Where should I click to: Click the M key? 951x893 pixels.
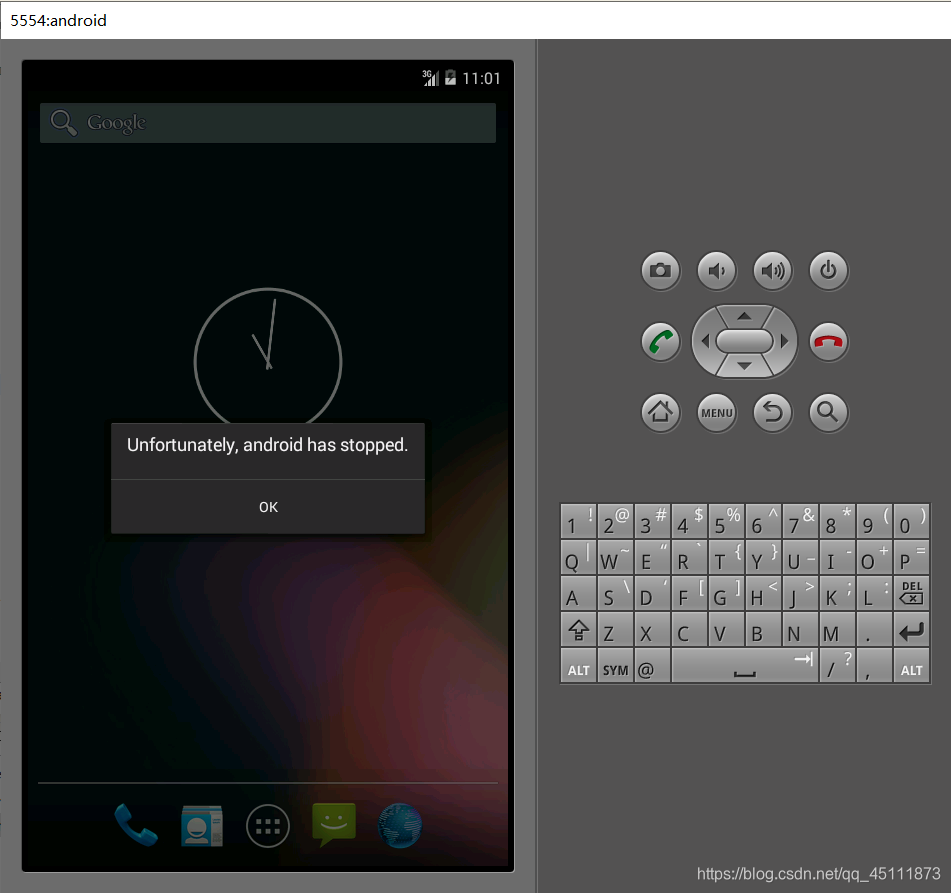837,629
